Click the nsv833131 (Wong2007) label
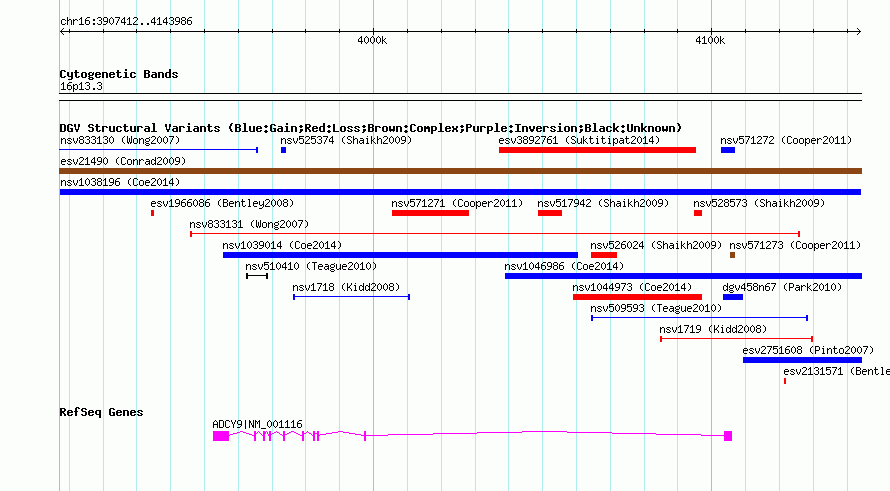890x491 pixels. point(249,224)
